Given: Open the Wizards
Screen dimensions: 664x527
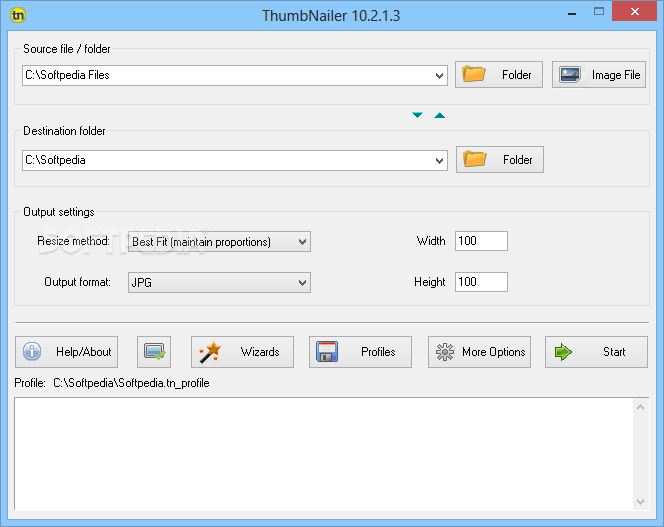Looking at the screenshot, I should click(242, 352).
